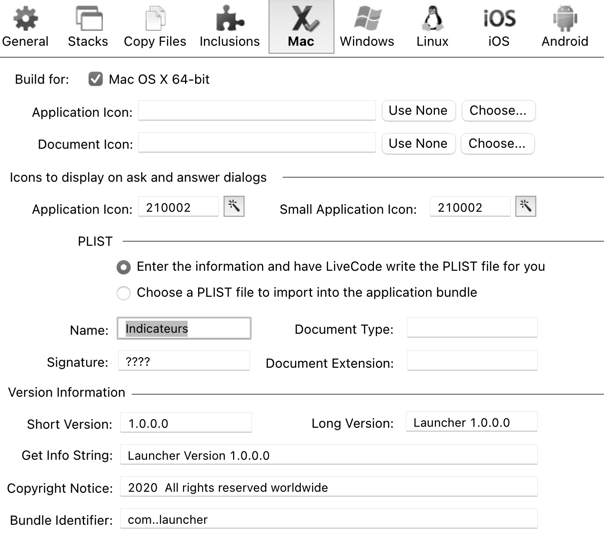Focus the Bundle Identifier field
This screenshot has height=537, width=604.
point(328,520)
